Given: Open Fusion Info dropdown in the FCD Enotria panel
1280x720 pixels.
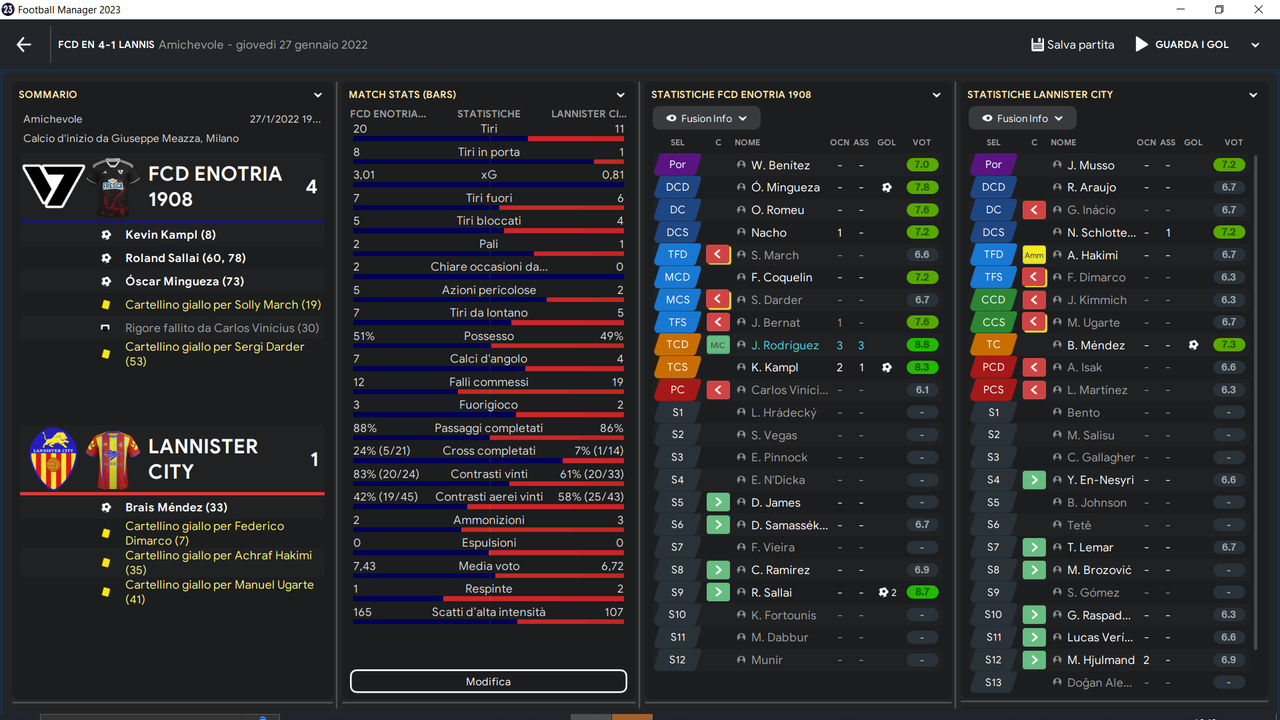Looking at the screenshot, I should (706, 118).
